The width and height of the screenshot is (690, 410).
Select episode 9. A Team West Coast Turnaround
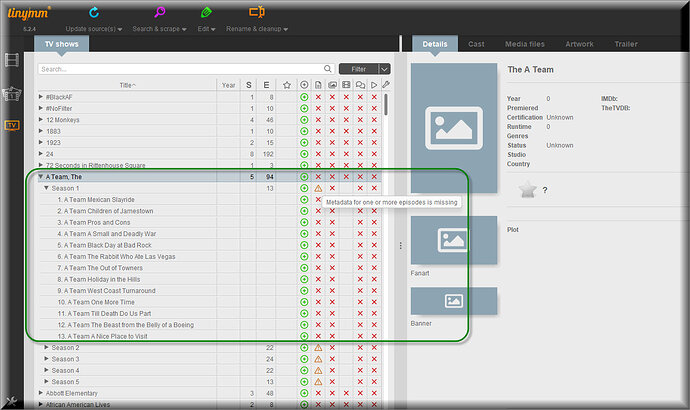coord(106,291)
